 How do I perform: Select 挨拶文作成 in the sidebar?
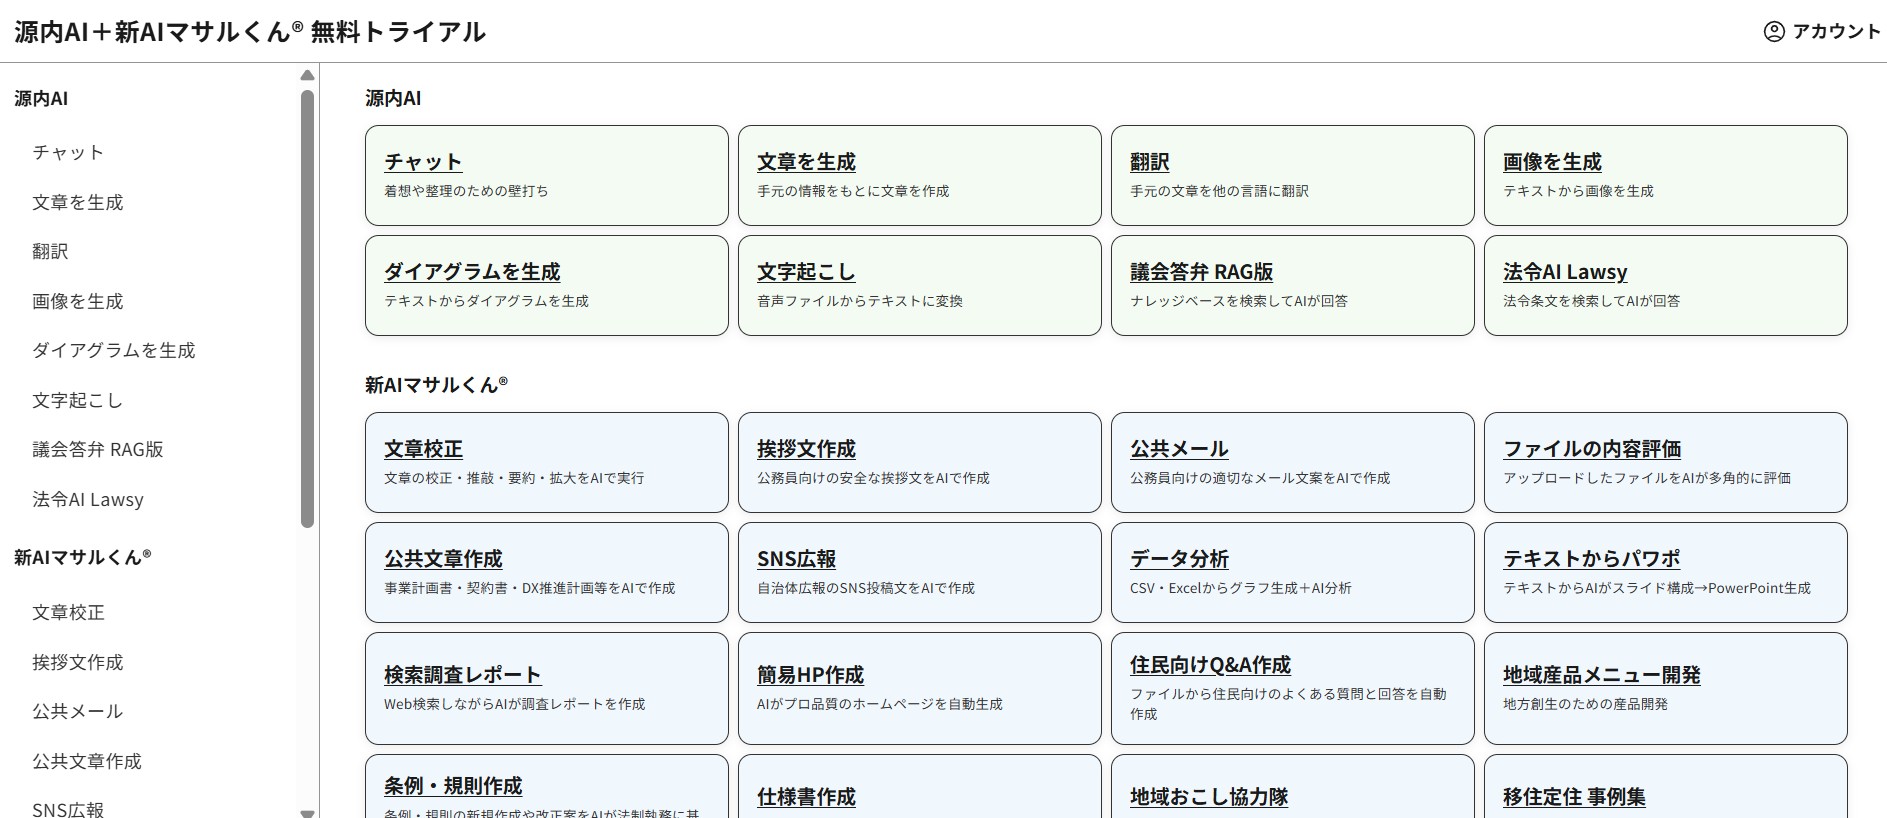tap(78, 663)
